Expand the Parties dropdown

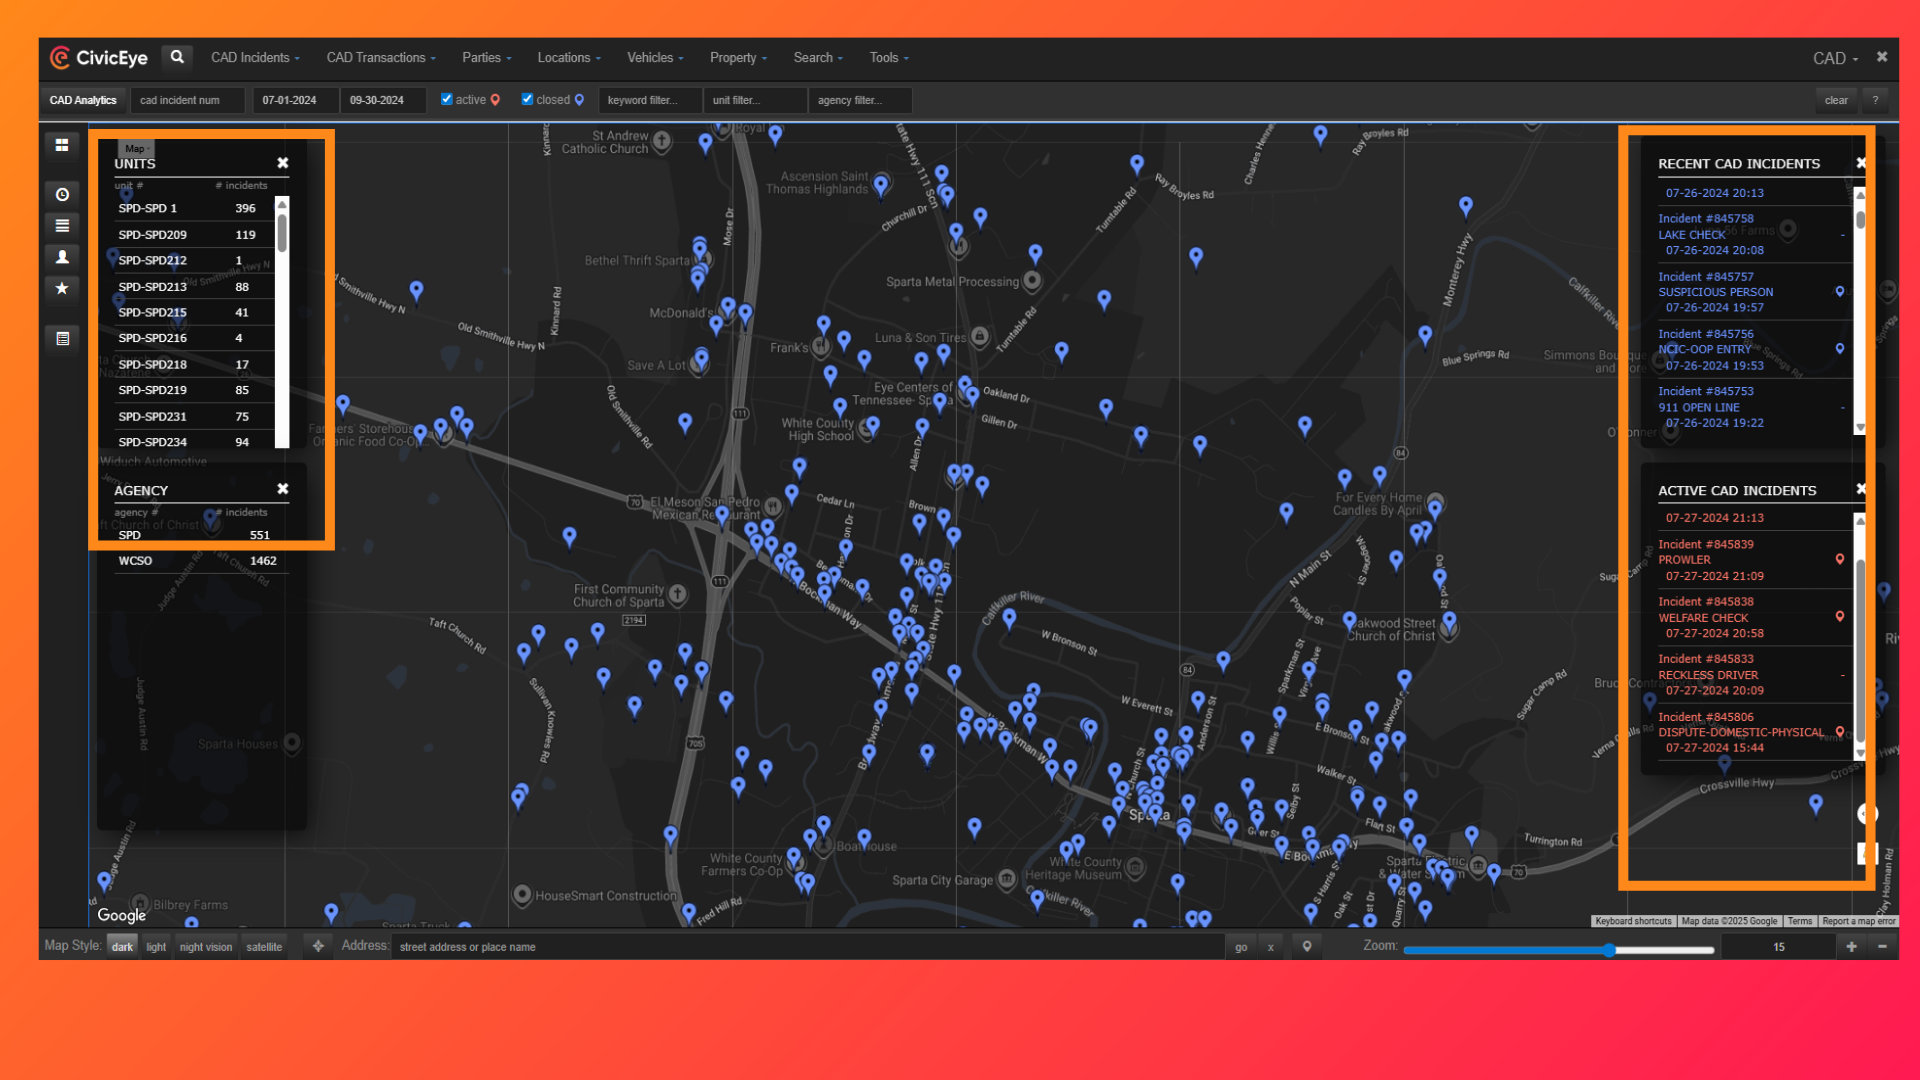(487, 58)
